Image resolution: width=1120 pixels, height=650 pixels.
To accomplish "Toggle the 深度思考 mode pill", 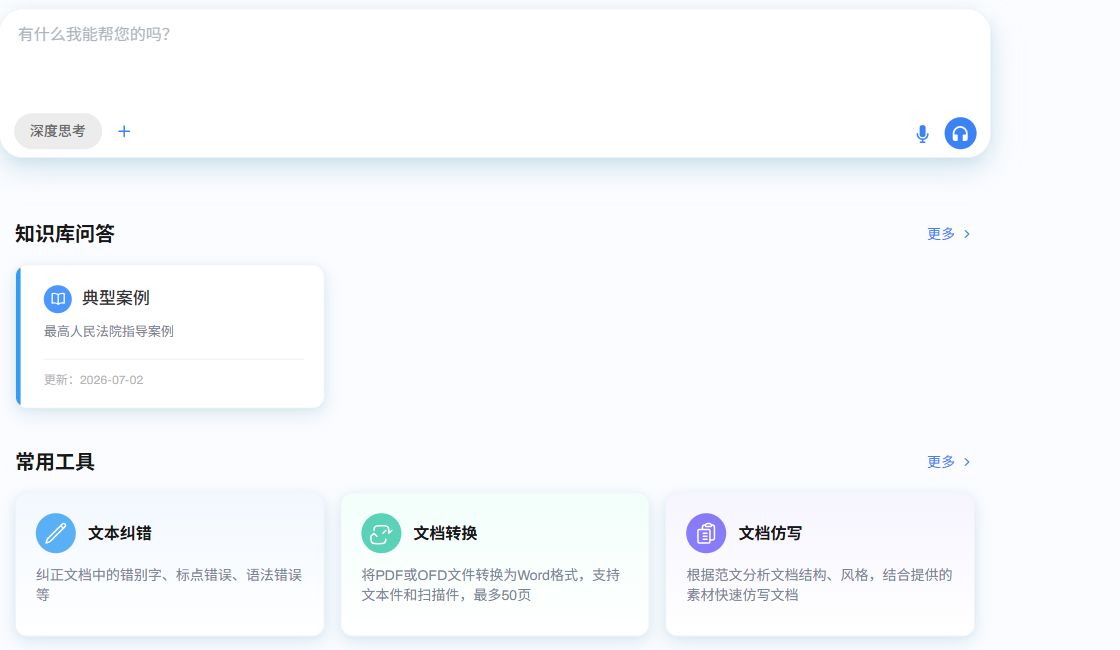I will (x=58, y=131).
